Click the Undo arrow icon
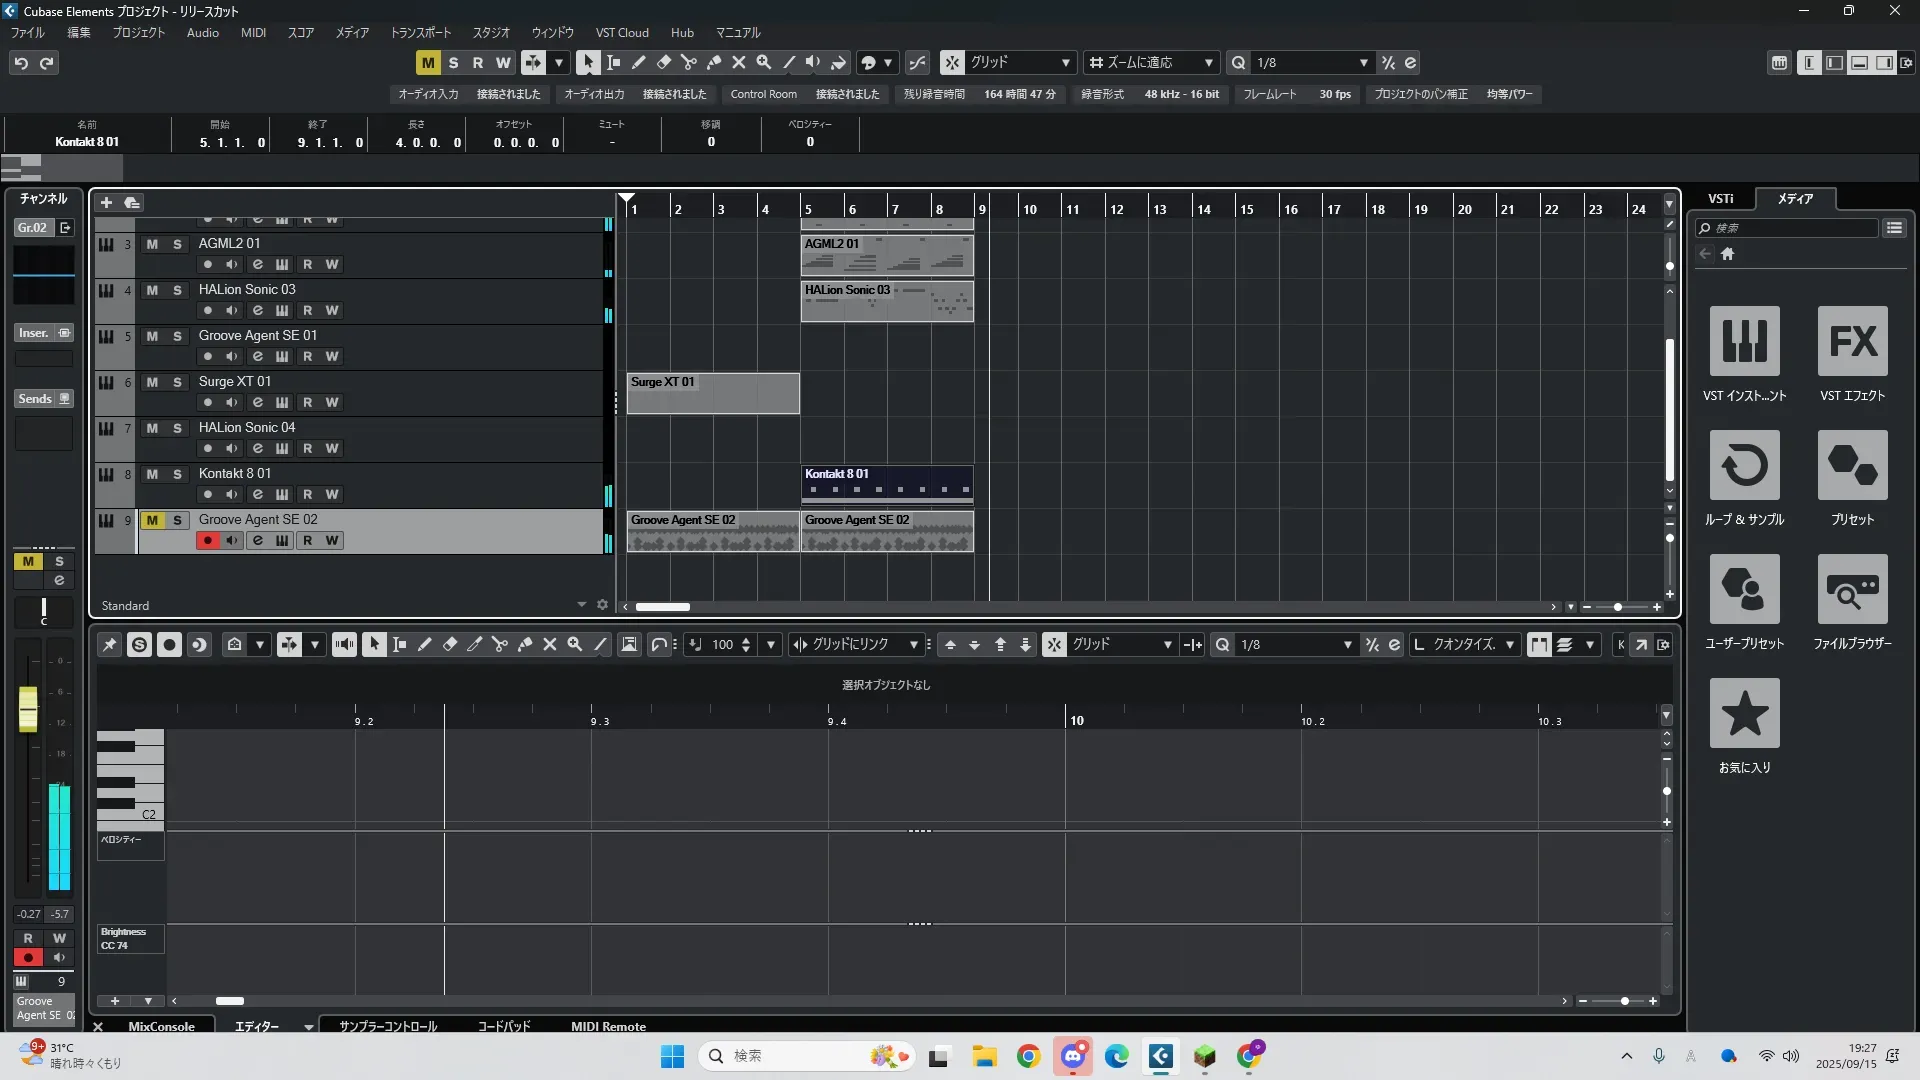Screen dimensions: 1920x1080 coord(21,63)
